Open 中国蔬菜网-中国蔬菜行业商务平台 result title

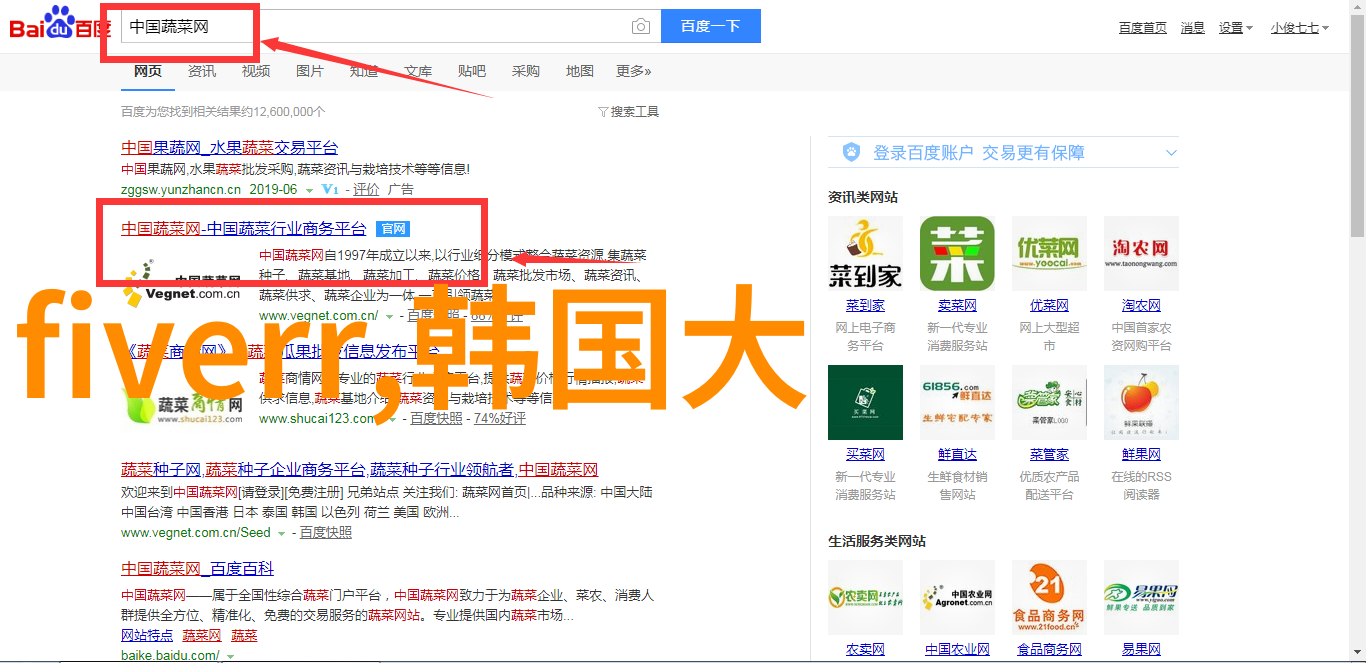coord(244,229)
